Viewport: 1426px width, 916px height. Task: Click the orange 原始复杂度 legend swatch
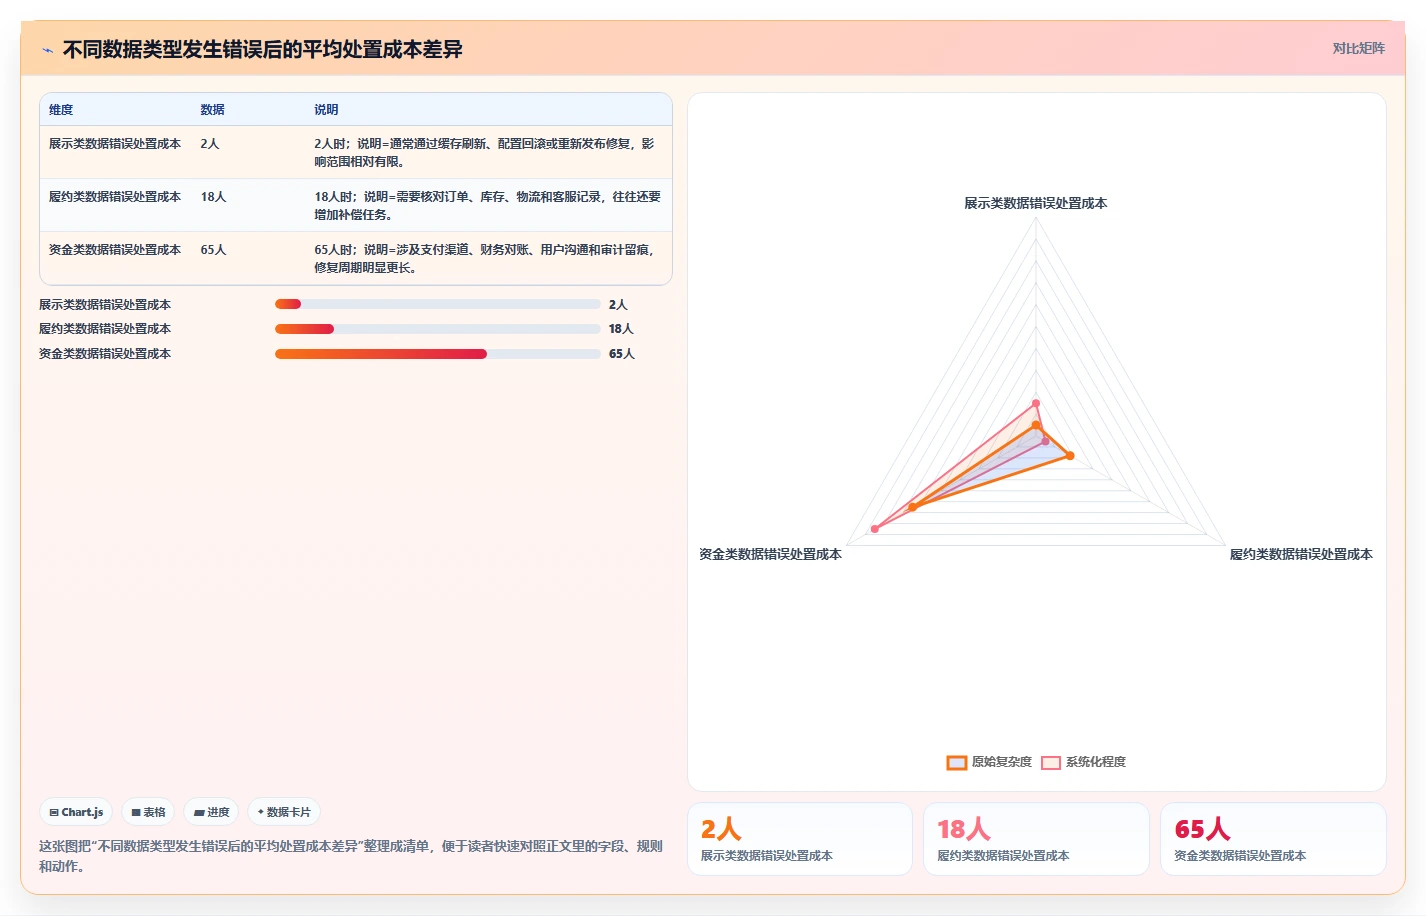click(957, 762)
